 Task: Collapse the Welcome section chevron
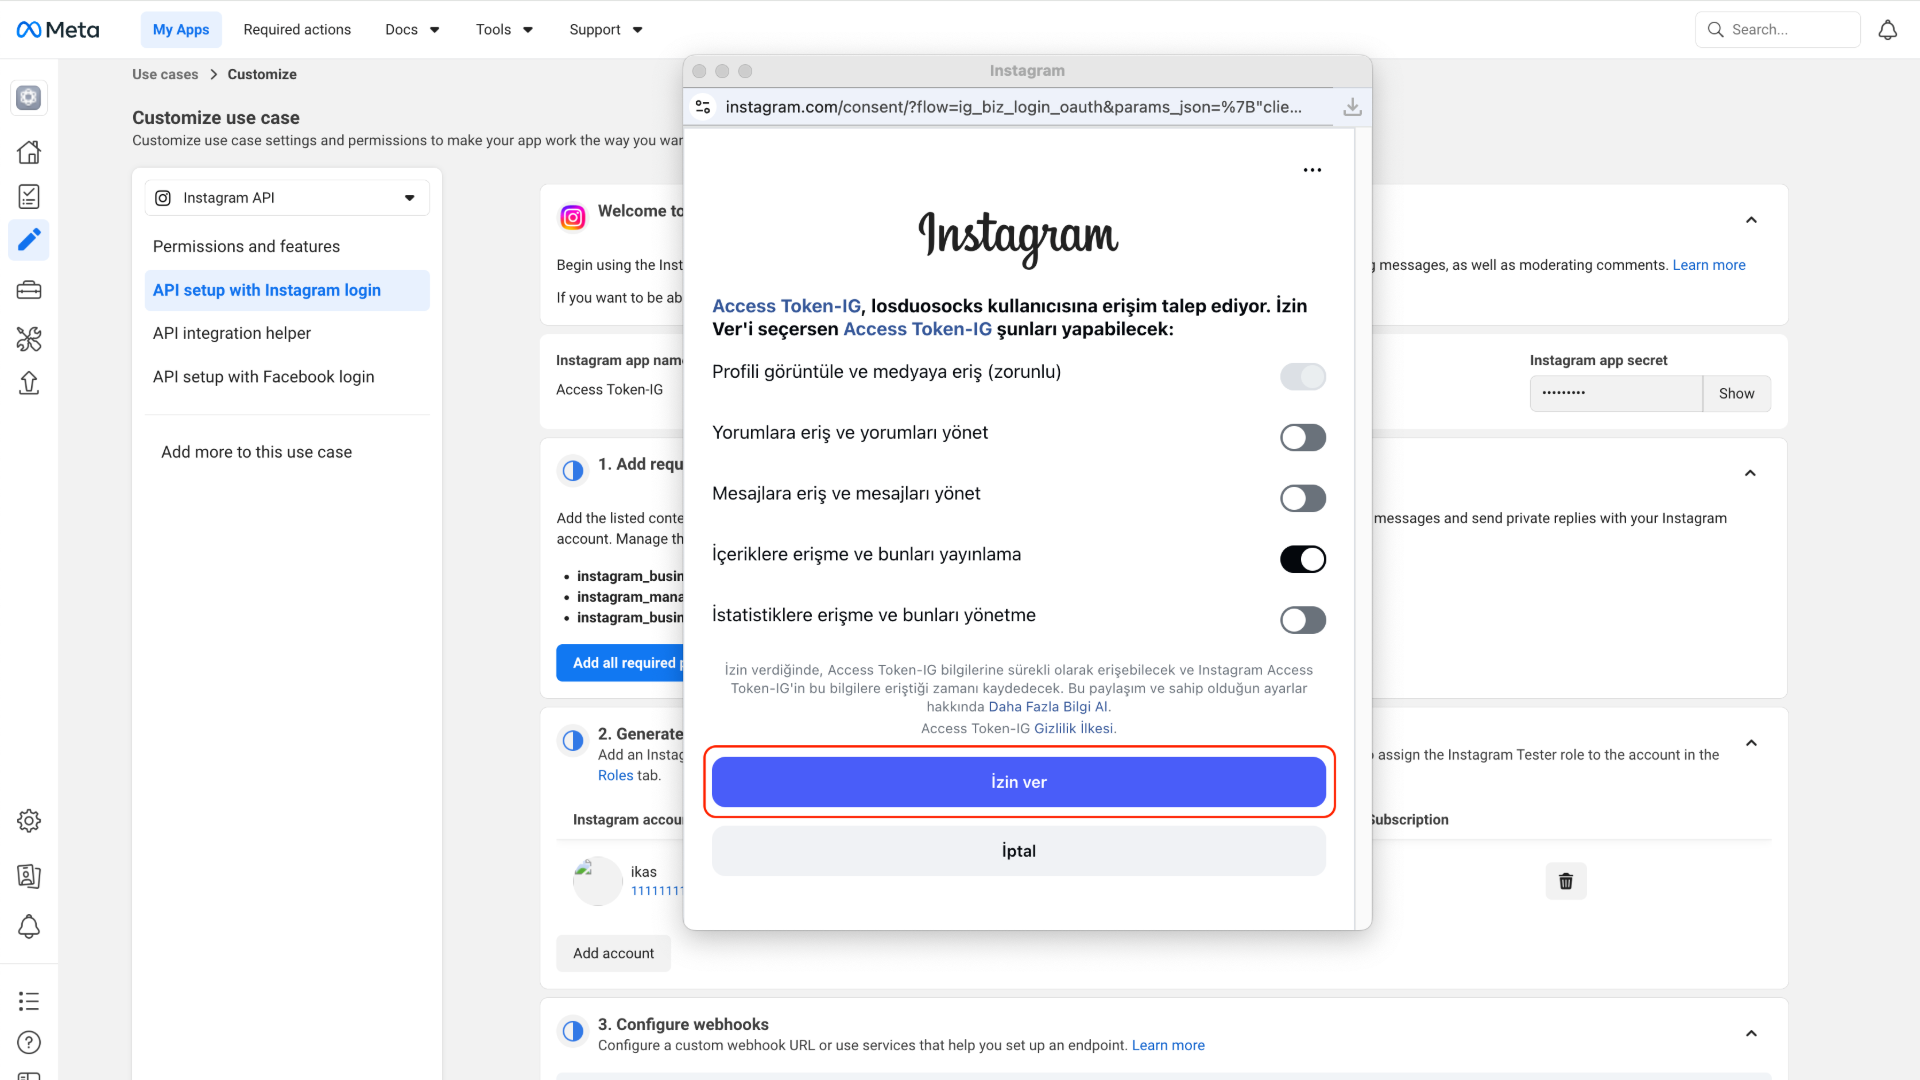pyautogui.click(x=1751, y=220)
